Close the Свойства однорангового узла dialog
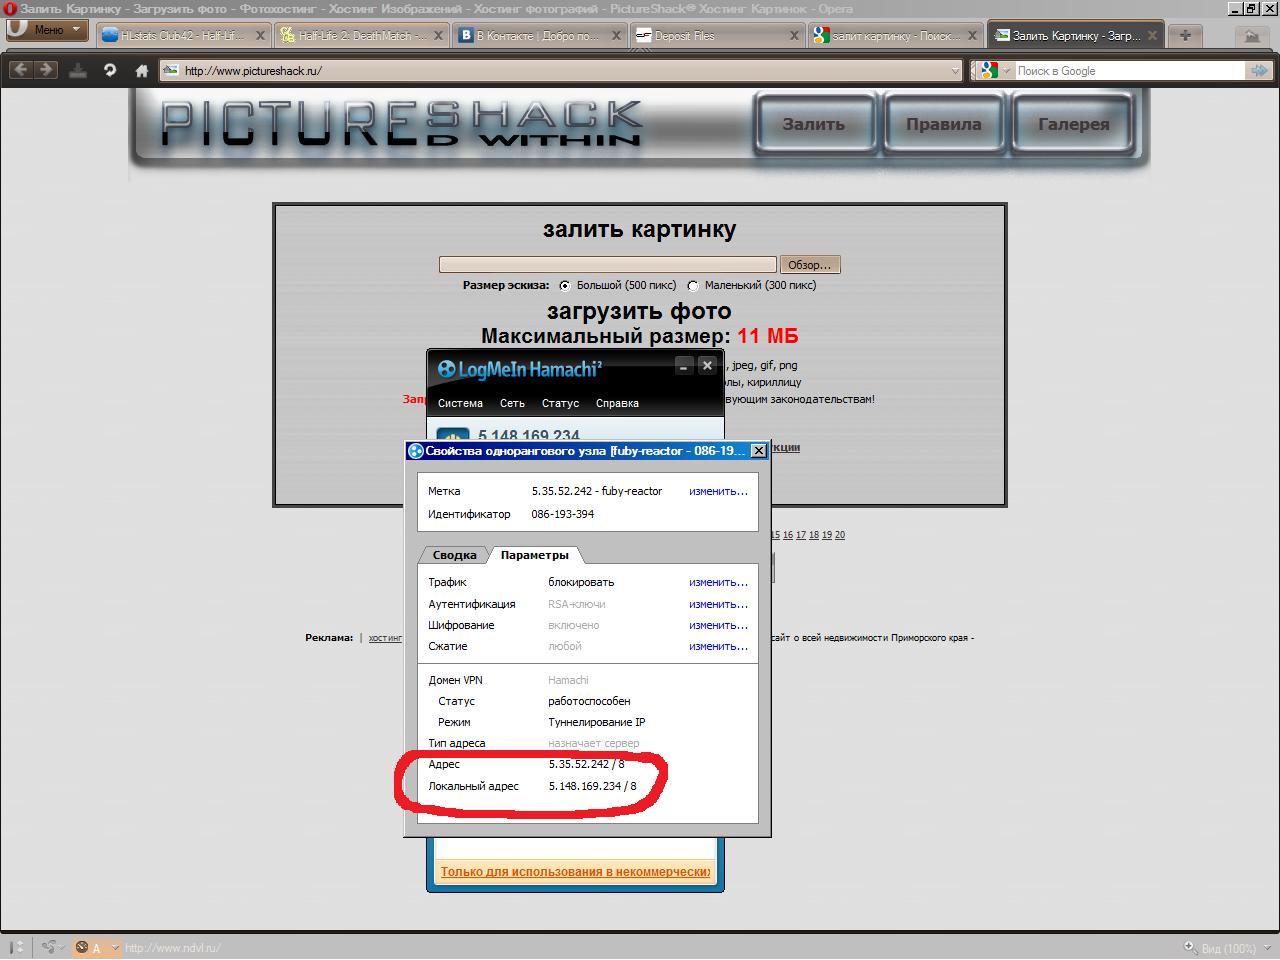This screenshot has height=960, width=1280. pos(759,451)
